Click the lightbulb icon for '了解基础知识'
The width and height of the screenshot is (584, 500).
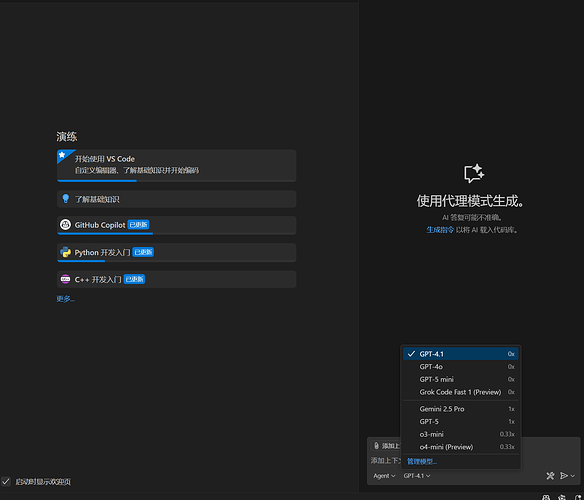coord(66,199)
